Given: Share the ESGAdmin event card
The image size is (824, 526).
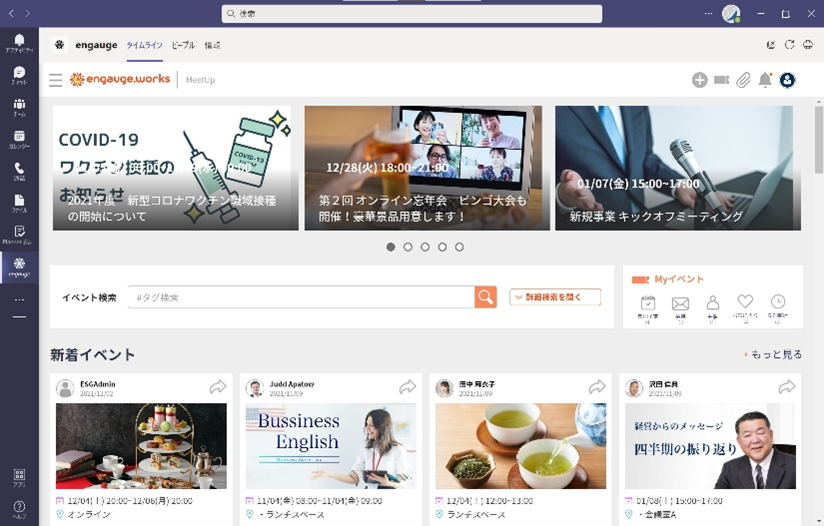Looking at the screenshot, I should [x=218, y=388].
